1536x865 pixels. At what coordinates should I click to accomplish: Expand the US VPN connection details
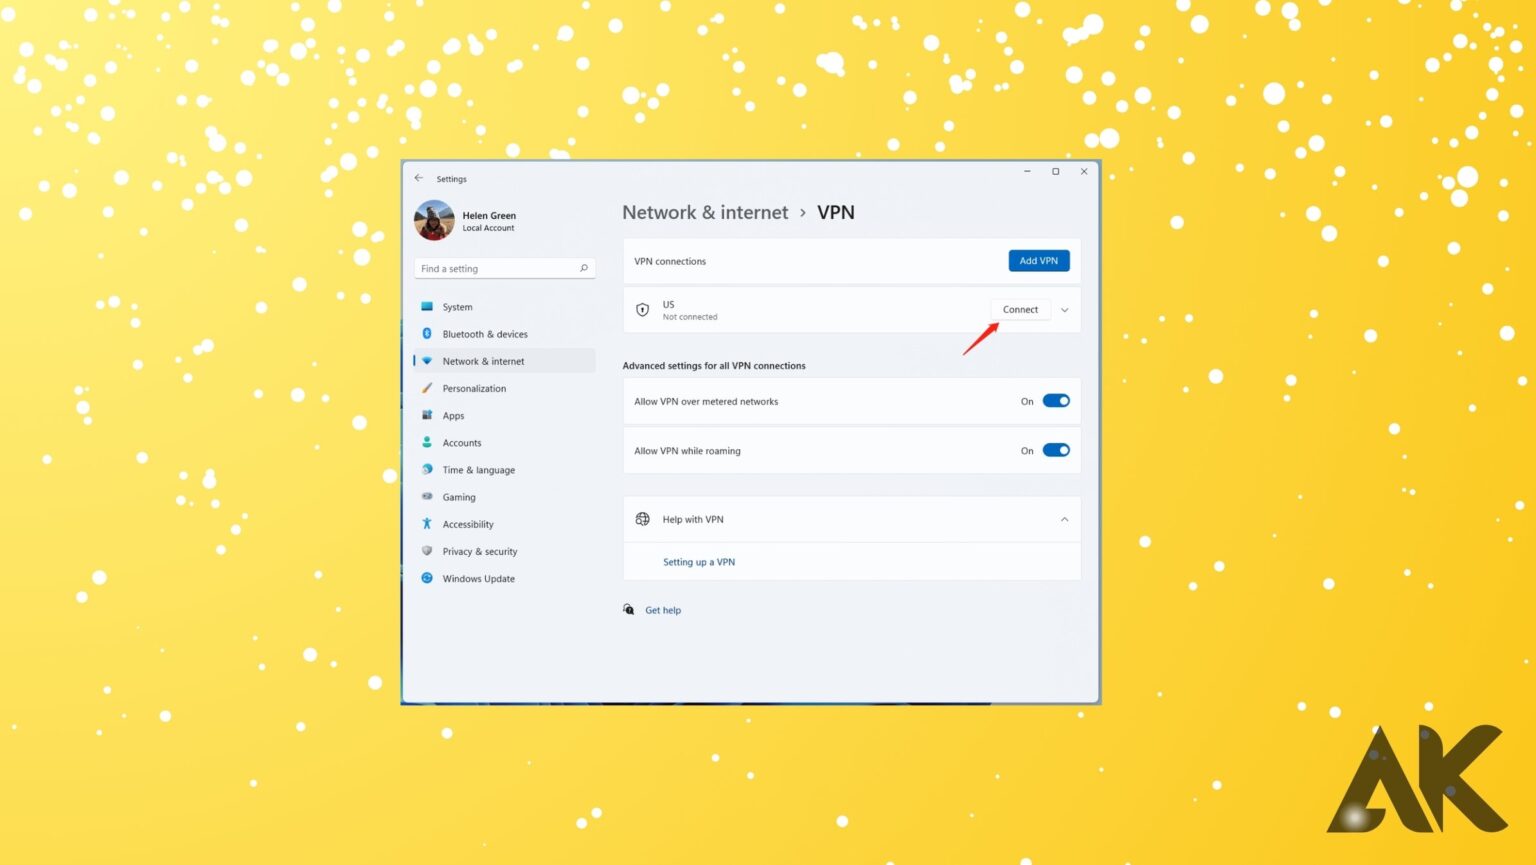[1065, 310]
